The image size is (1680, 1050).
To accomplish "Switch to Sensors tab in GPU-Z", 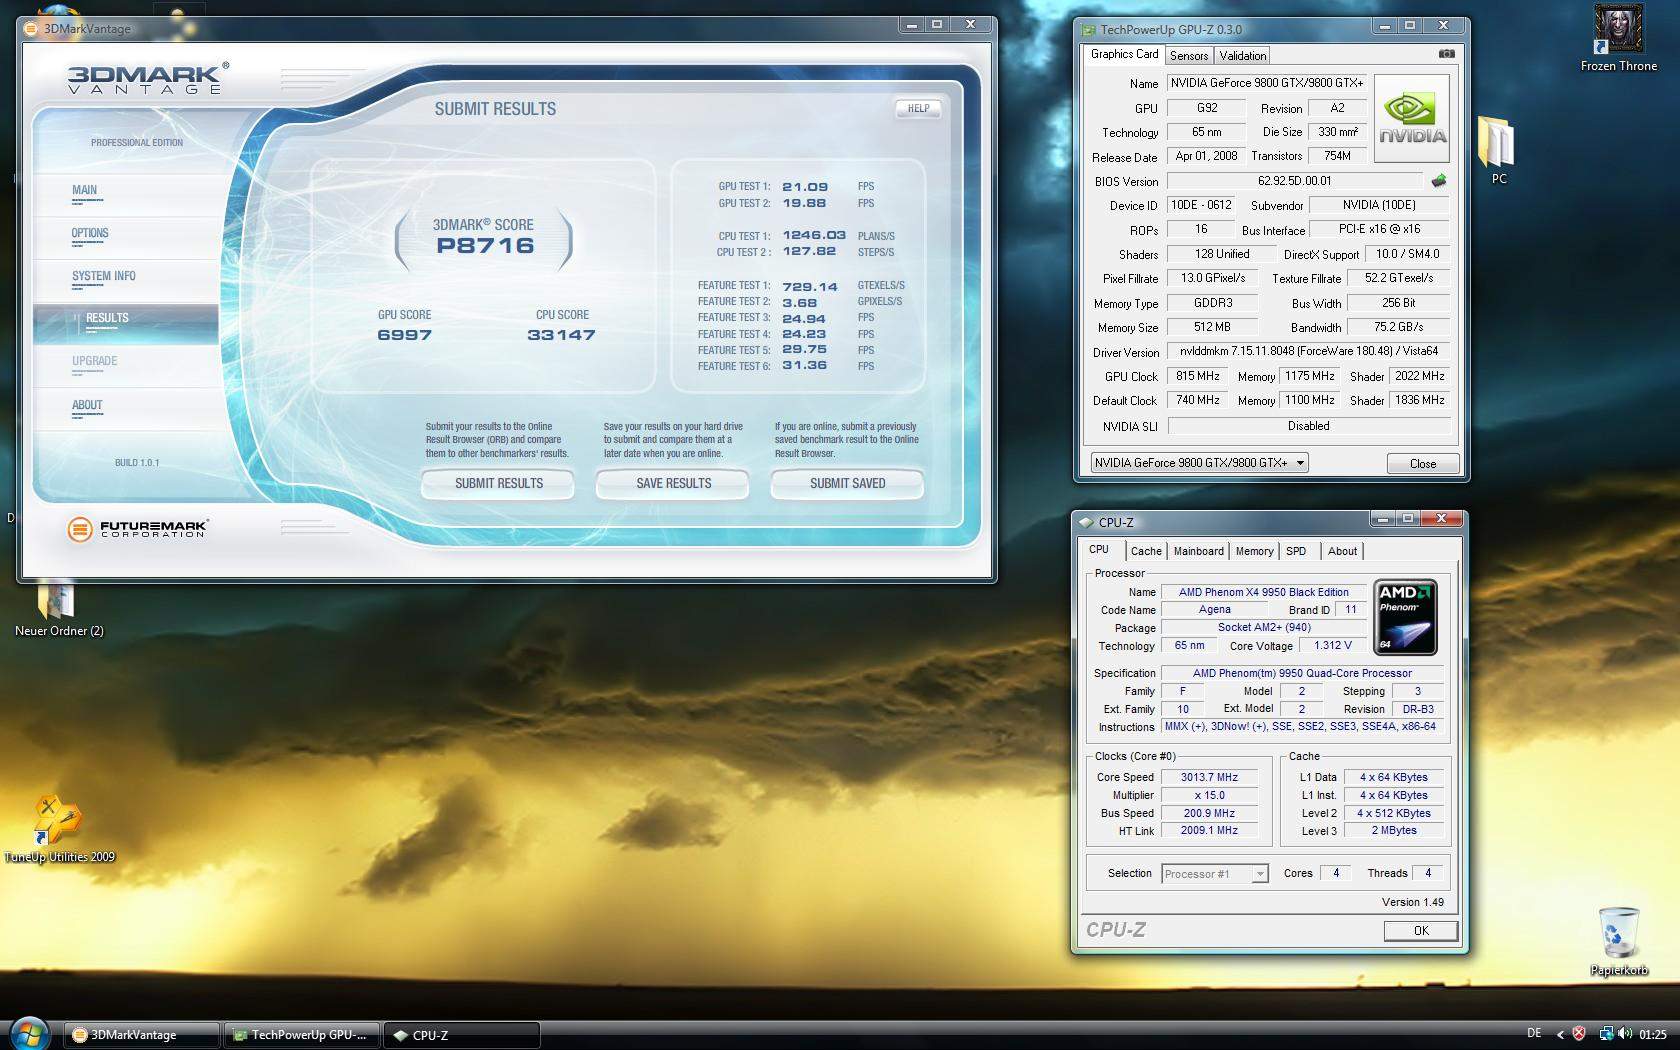I will (x=1189, y=56).
